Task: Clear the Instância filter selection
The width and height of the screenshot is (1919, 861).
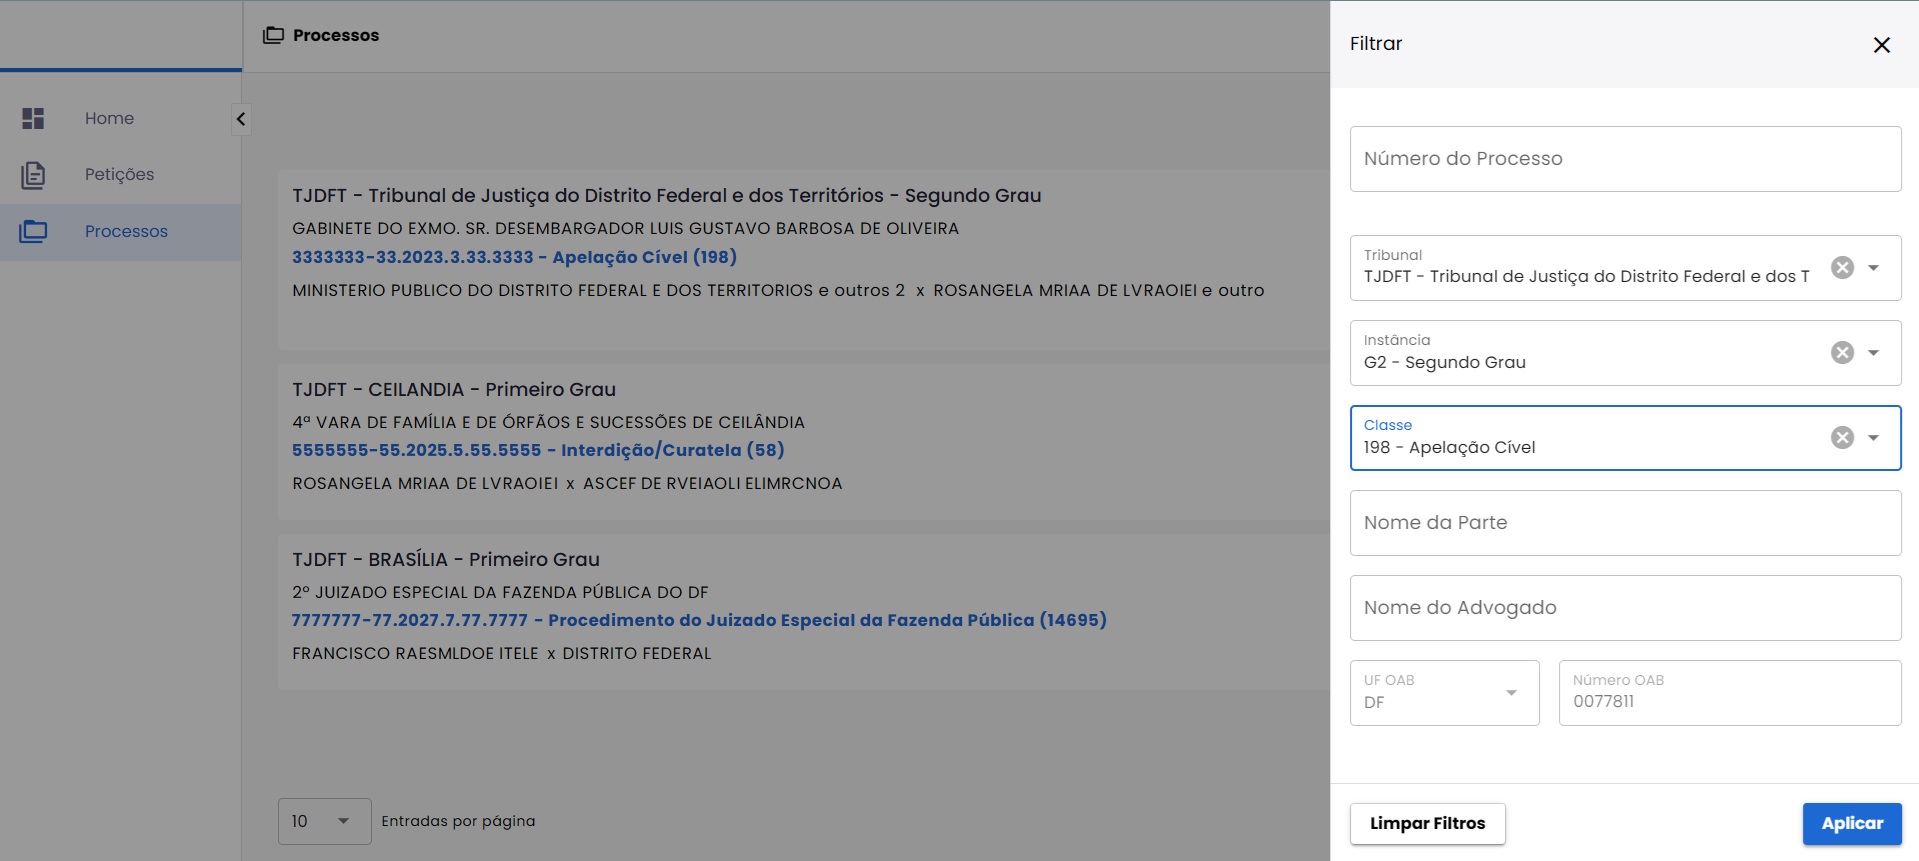Action: [1842, 352]
